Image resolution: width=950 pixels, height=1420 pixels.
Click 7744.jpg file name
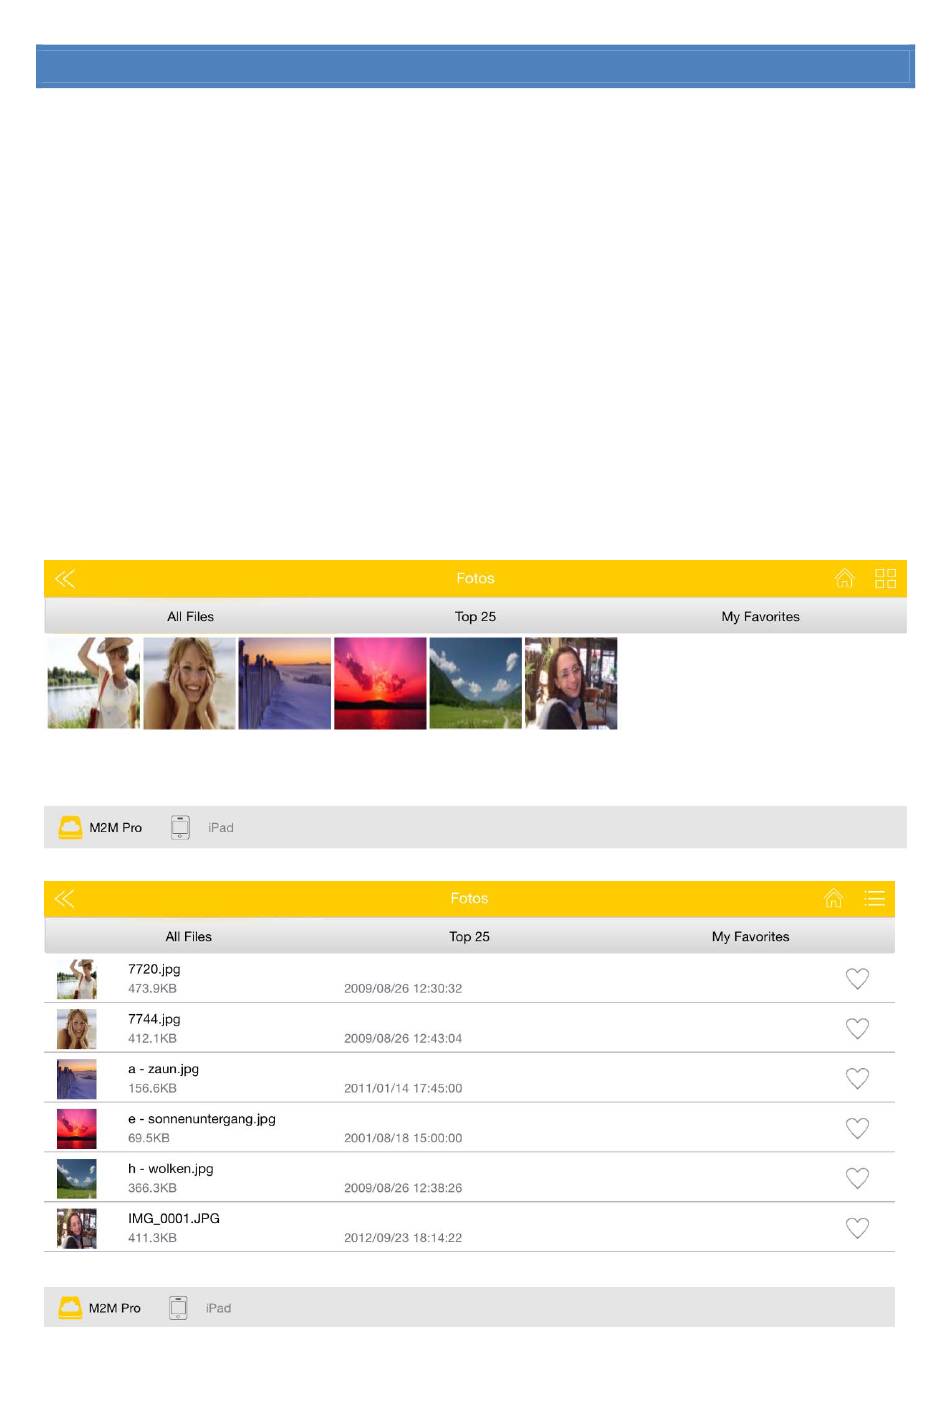pos(154,1019)
